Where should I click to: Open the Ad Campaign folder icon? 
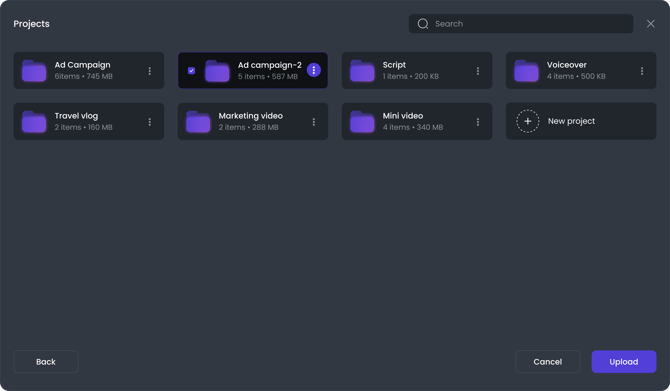pyautogui.click(x=34, y=71)
